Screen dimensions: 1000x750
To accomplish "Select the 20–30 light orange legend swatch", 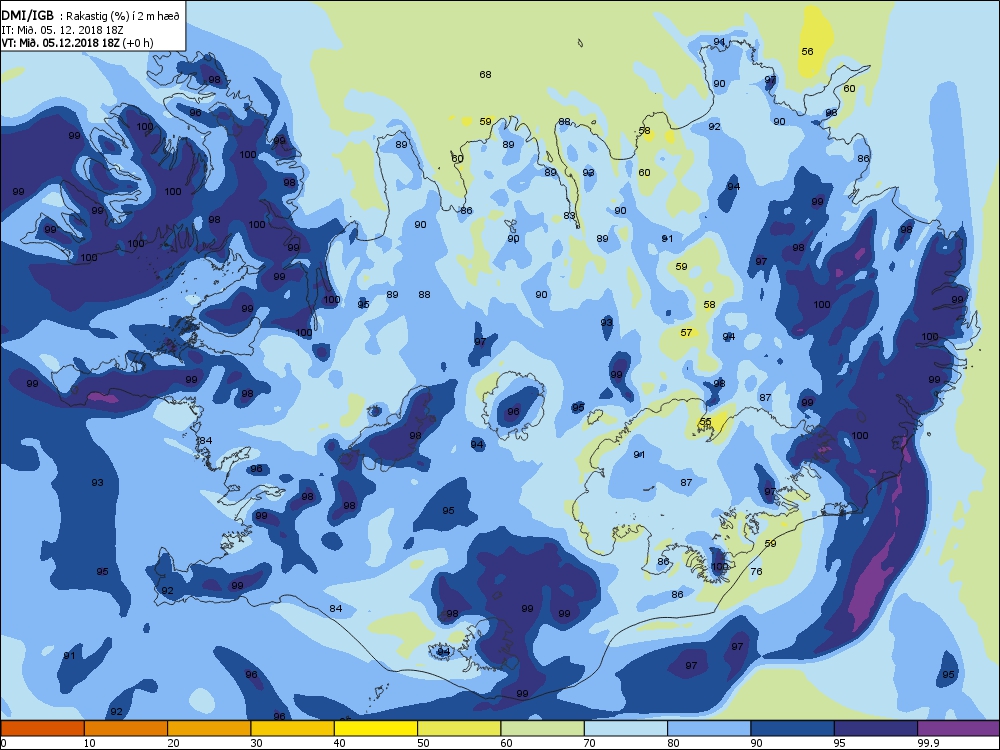I will [x=209, y=728].
